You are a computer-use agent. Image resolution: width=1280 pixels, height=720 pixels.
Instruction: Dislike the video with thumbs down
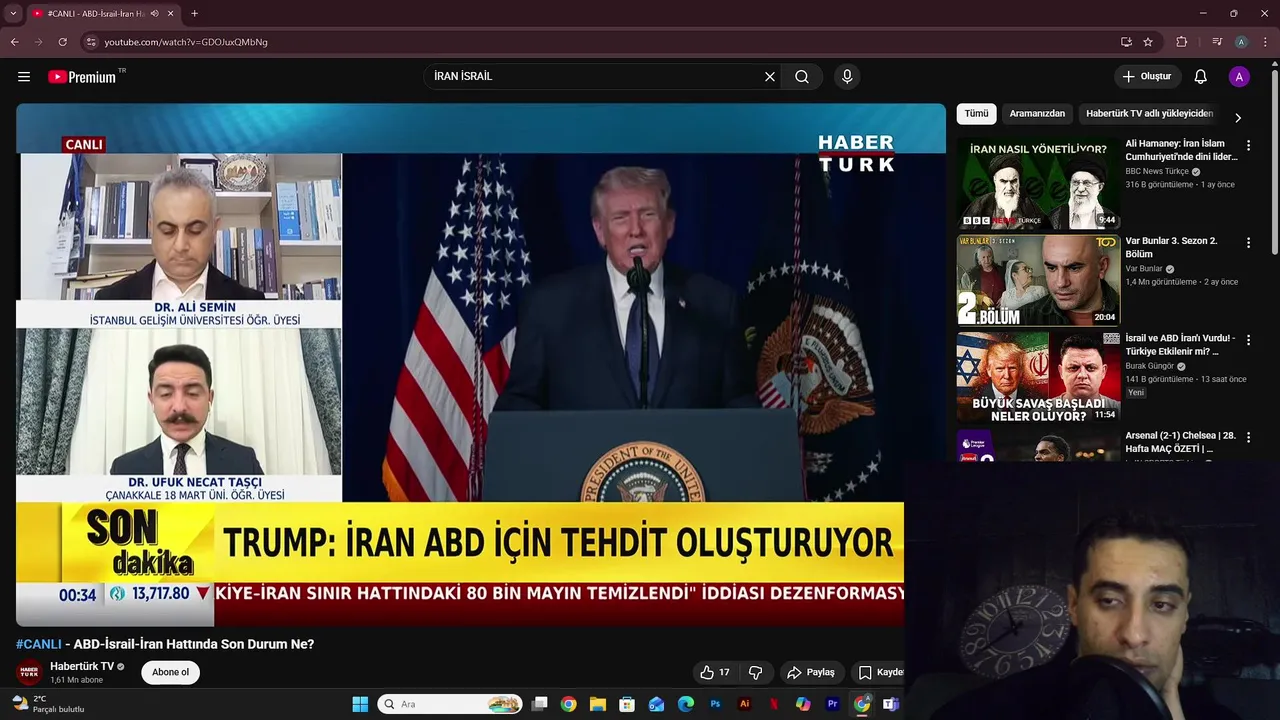(x=756, y=672)
